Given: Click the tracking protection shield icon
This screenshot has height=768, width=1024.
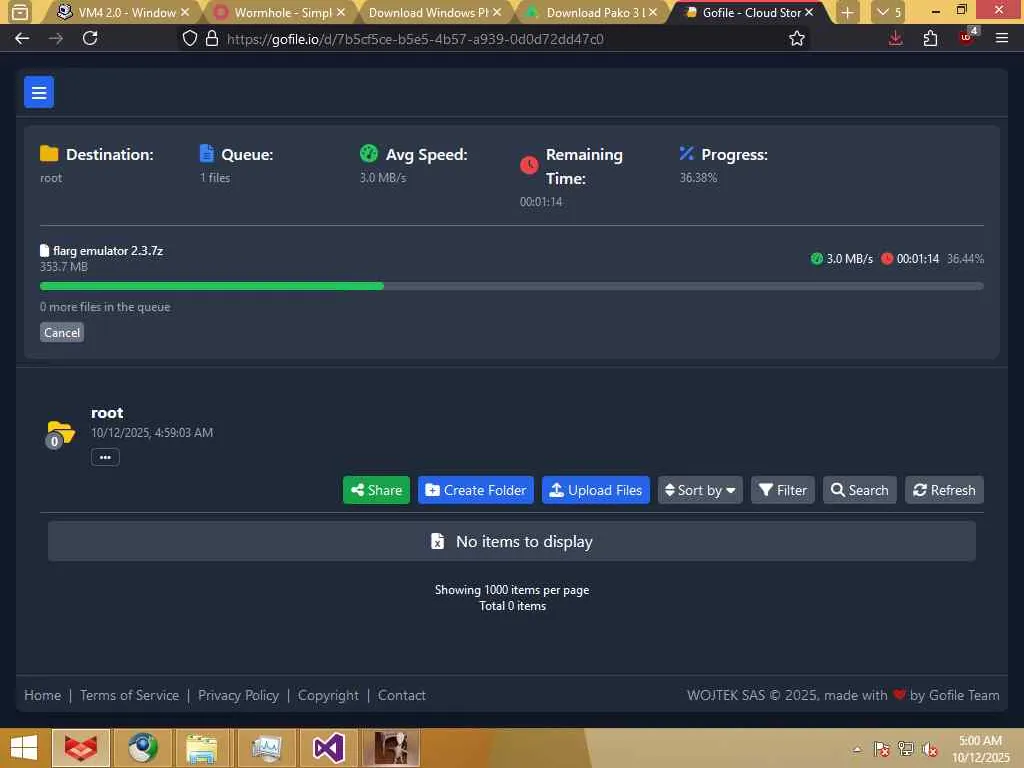Looking at the screenshot, I should pyautogui.click(x=189, y=39).
